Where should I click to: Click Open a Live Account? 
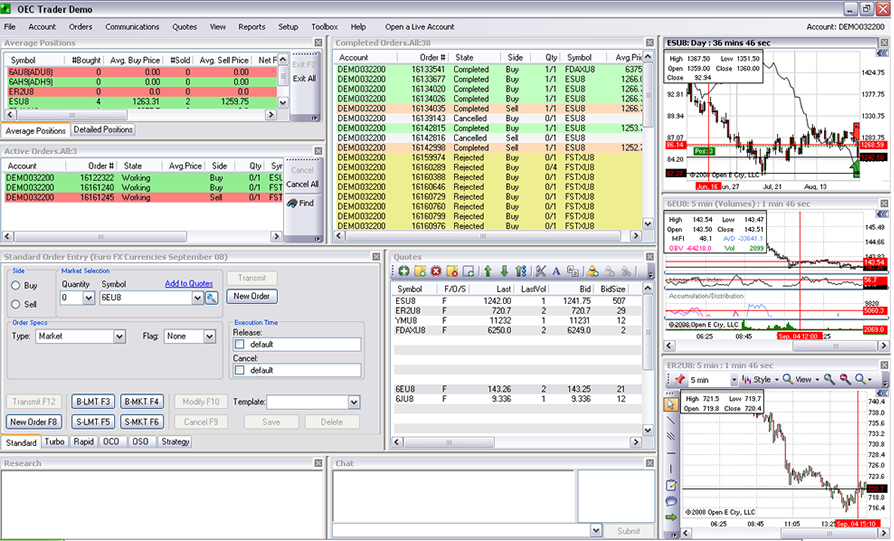[x=420, y=27]
